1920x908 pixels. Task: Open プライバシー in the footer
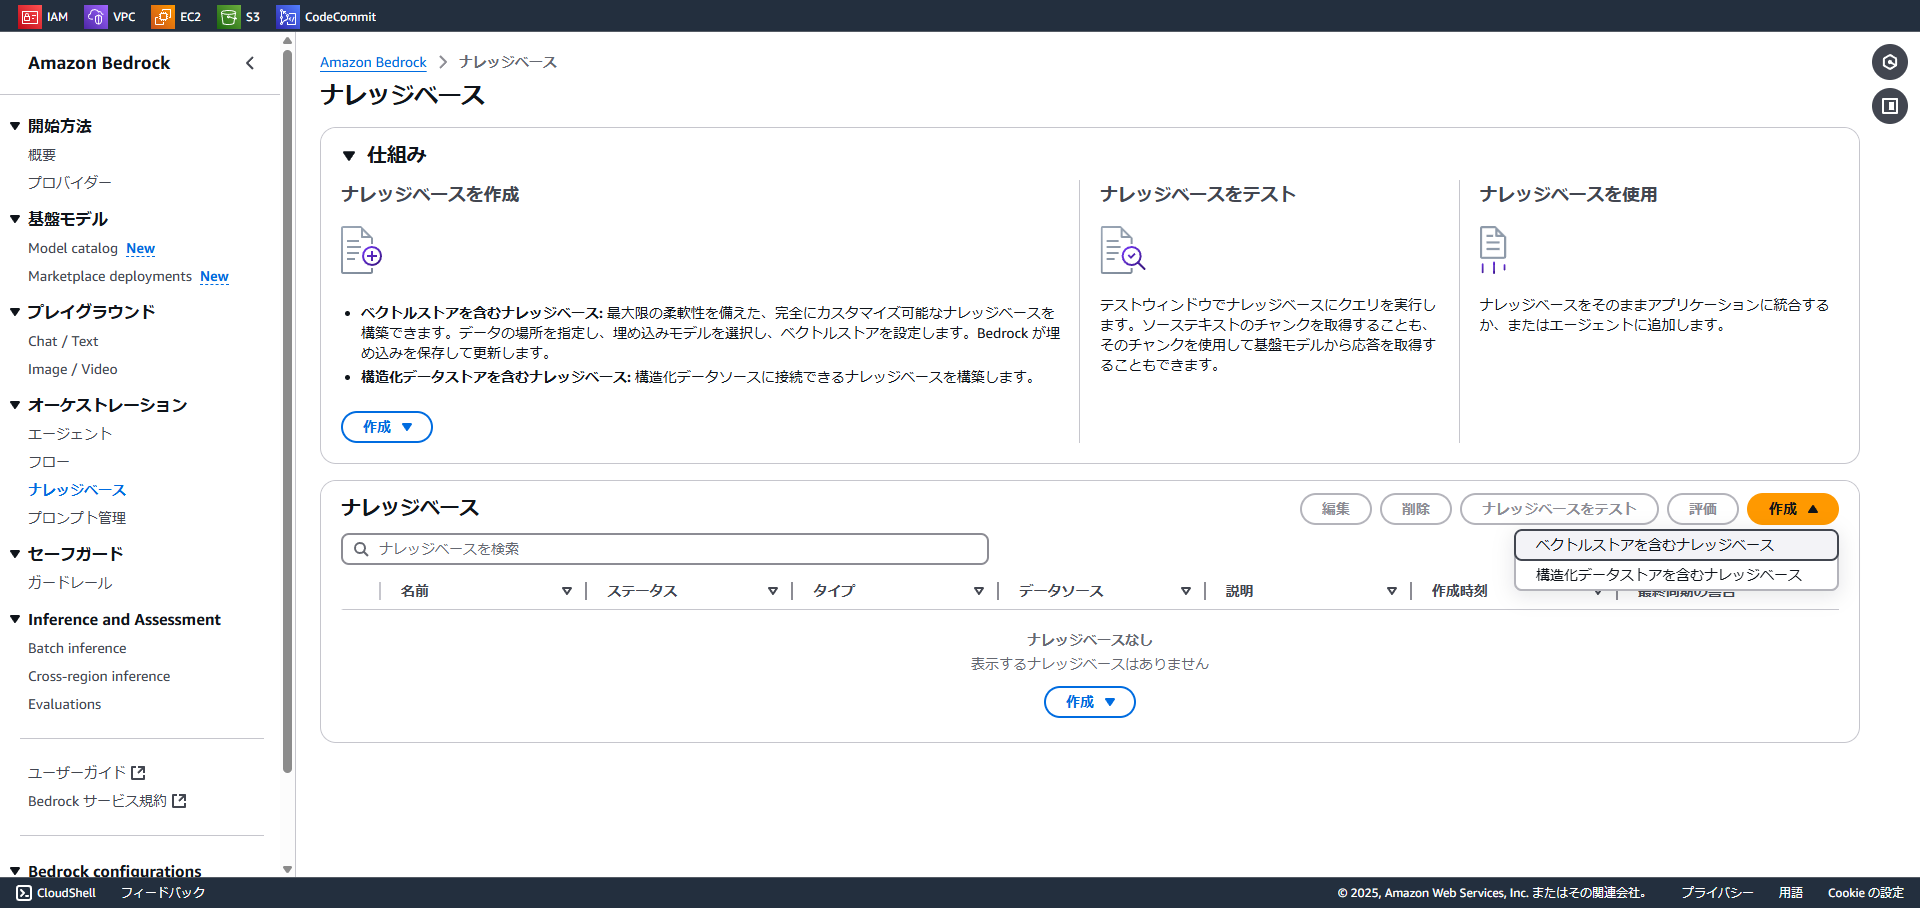(1717, 893)
